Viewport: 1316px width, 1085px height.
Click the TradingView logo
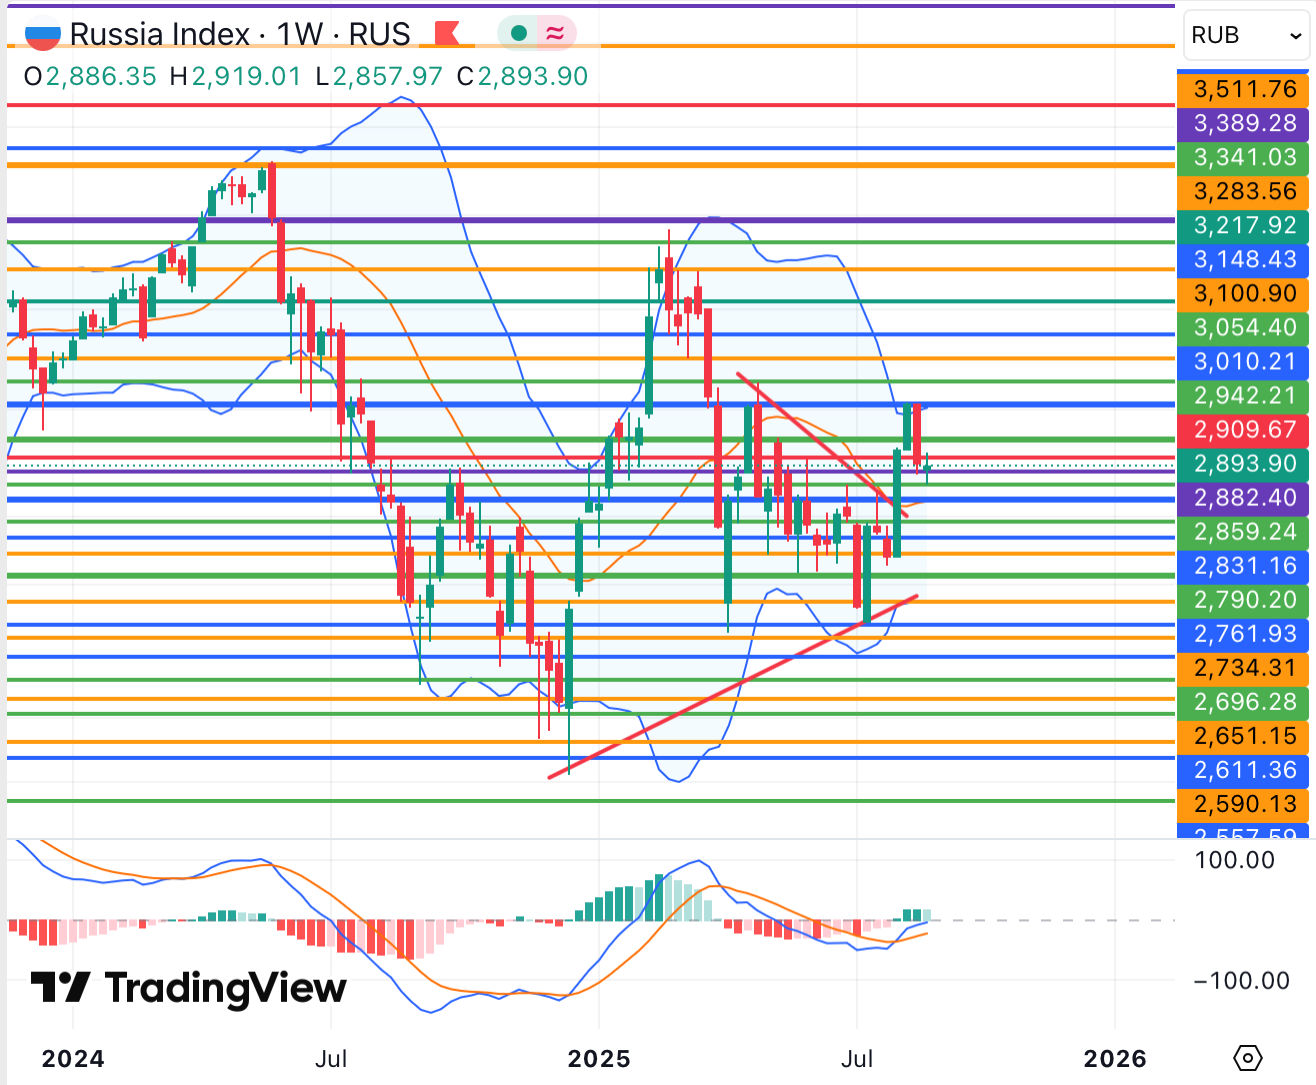[x=188, y=988]
